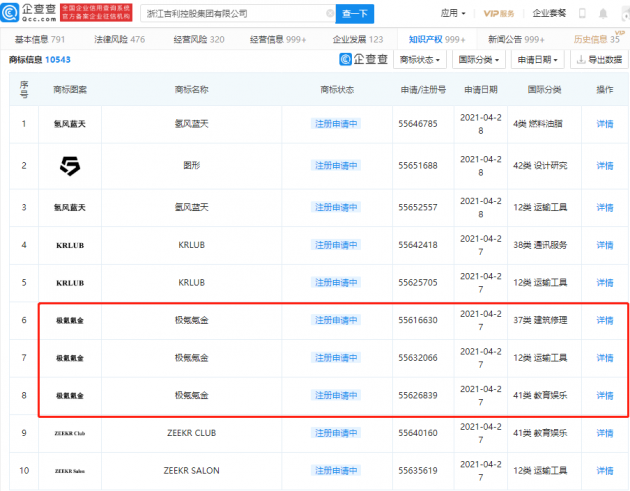Viewport: 630px width, 491px height.
Task: Click the 导出数据 export button
Action: tap(599, 60)
